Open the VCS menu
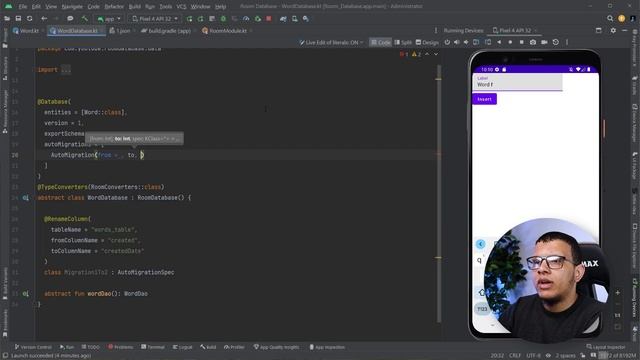640x360 pixels. 181,7
